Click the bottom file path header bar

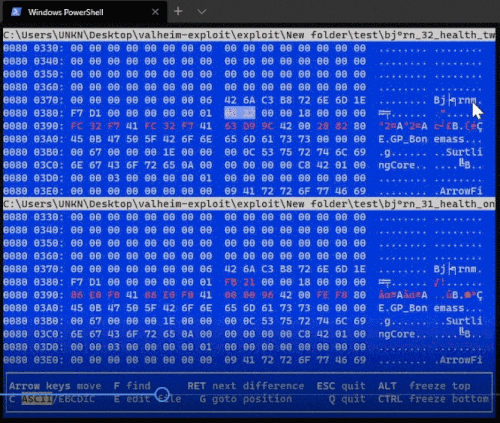tap(249, 204)
